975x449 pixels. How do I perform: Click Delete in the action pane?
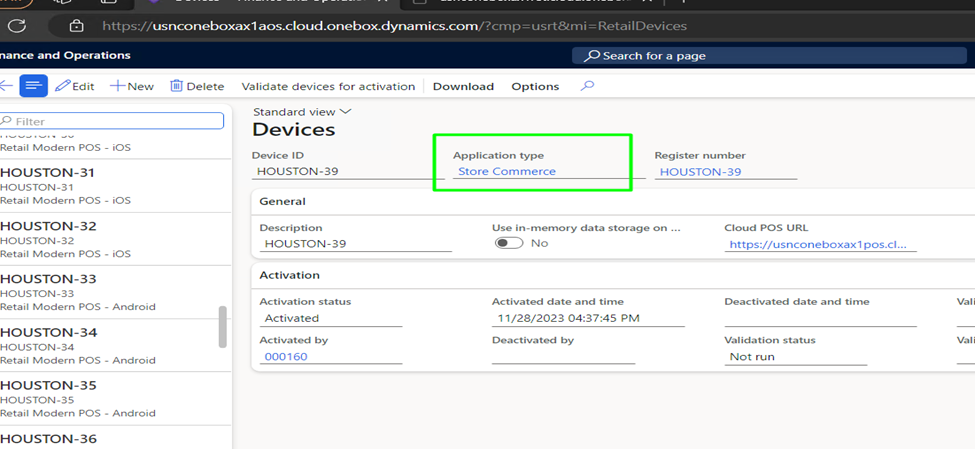click(x=197, y=86)
